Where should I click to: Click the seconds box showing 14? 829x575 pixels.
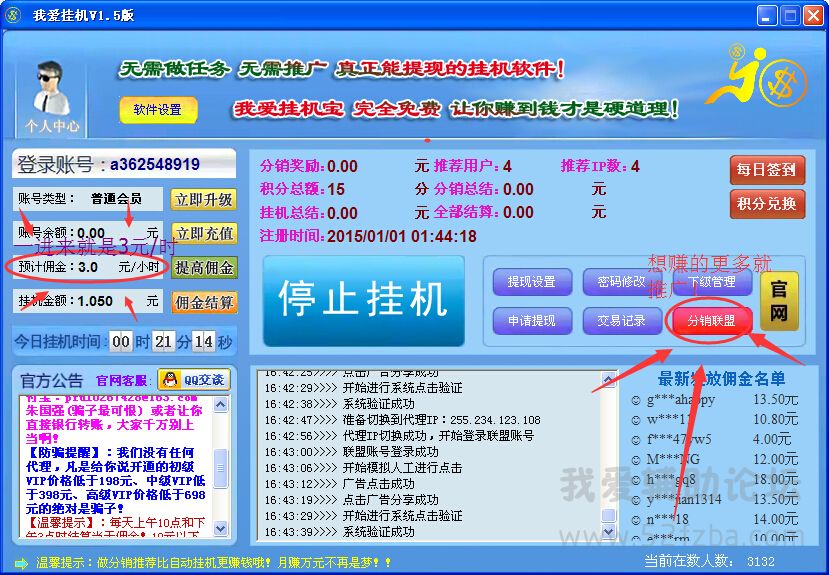click(x=204, y=342)
